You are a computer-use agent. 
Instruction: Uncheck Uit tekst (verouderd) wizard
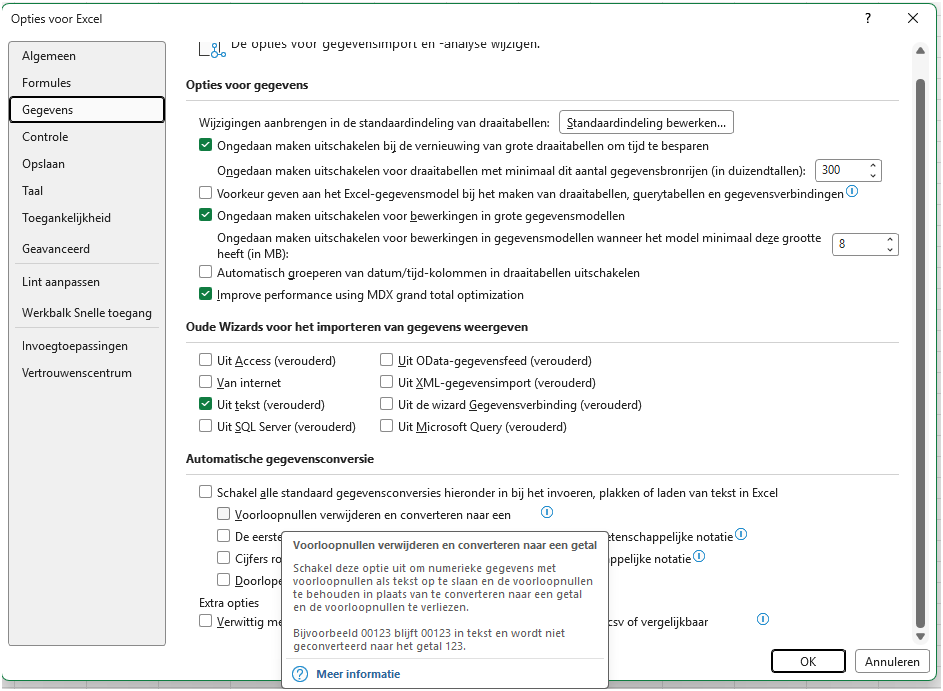point(206,404)
